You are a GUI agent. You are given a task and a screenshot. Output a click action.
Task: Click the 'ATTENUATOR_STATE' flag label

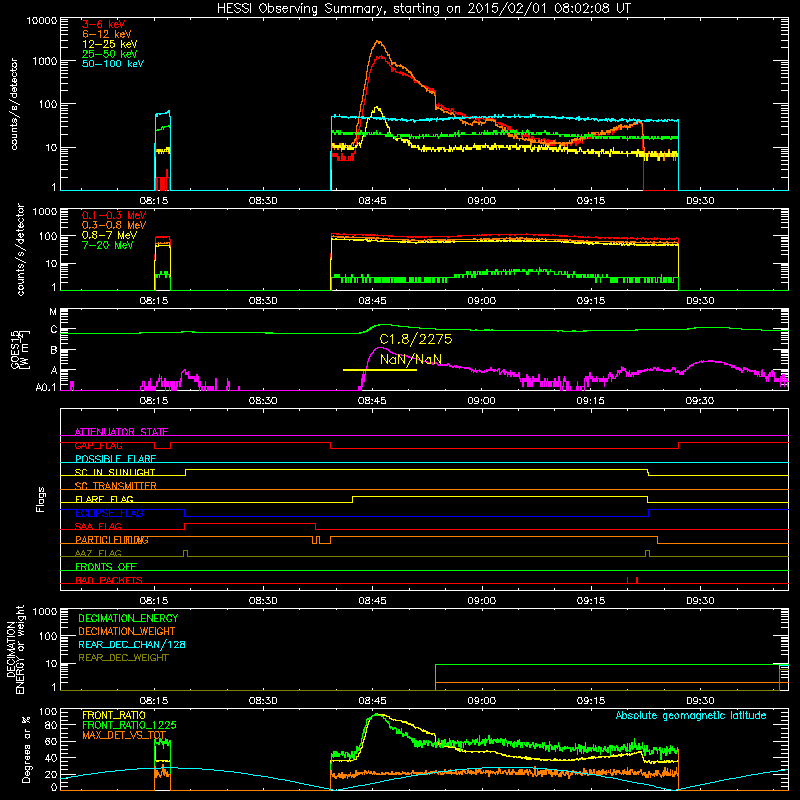point(121,432)
